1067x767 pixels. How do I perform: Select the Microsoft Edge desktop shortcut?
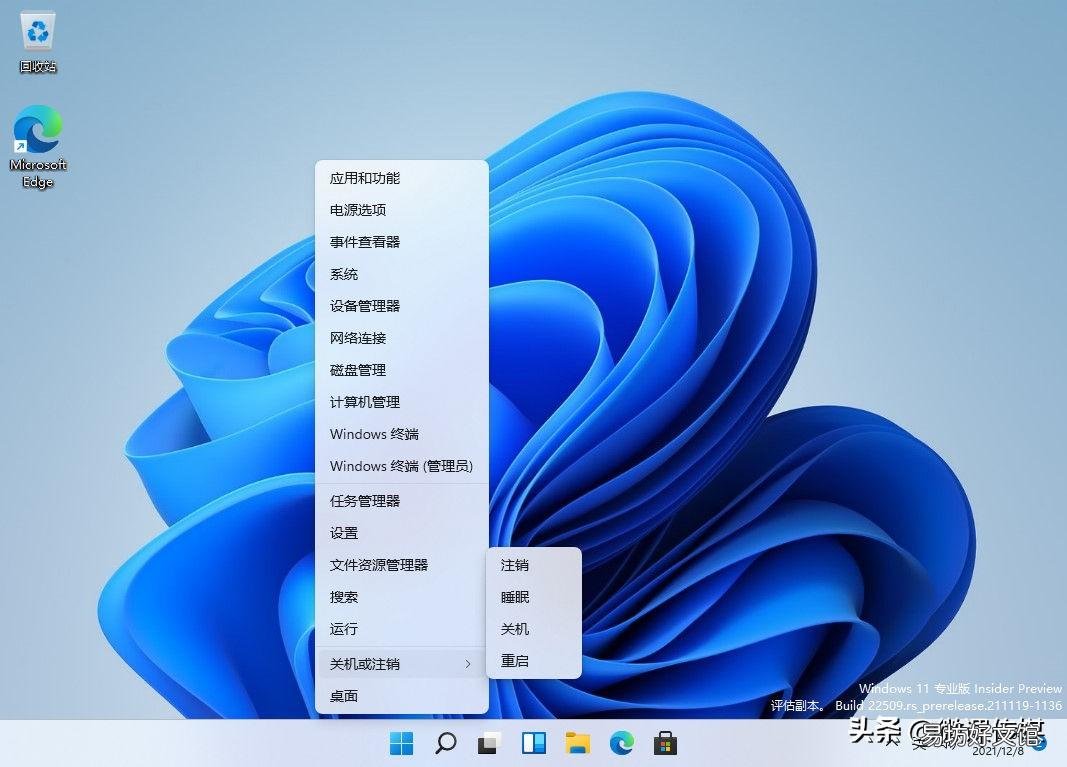click(37, 147)
